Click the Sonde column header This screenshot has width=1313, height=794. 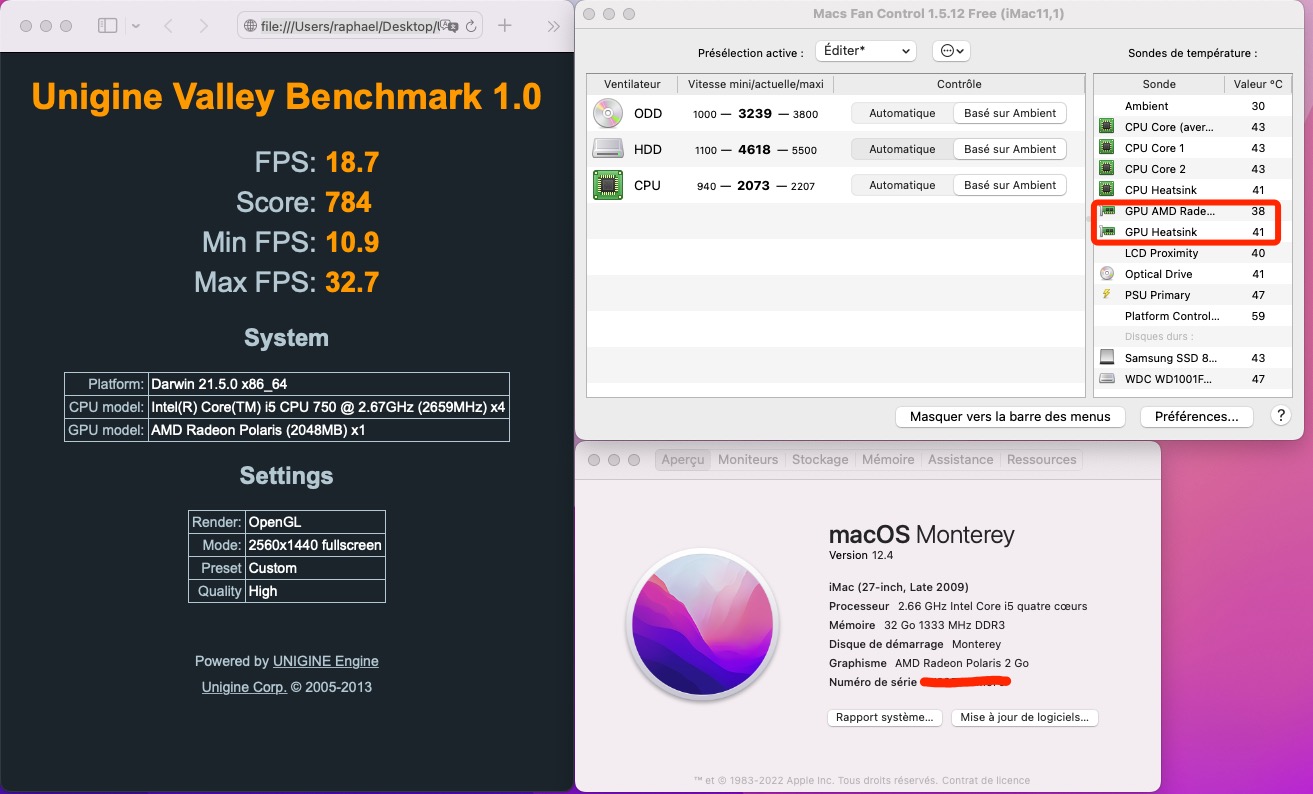tap(1159, 84)
